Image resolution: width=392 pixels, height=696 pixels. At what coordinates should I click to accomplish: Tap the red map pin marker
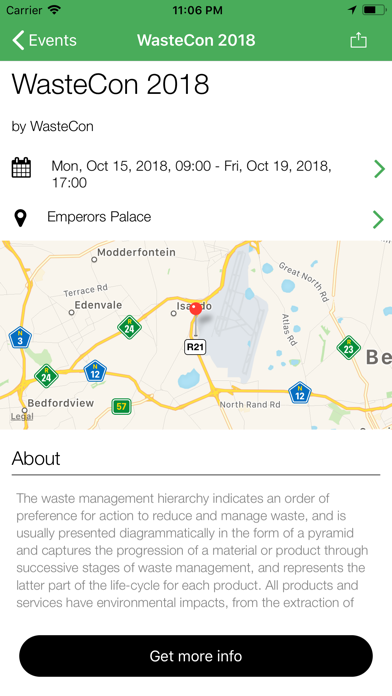click(196, 309)
